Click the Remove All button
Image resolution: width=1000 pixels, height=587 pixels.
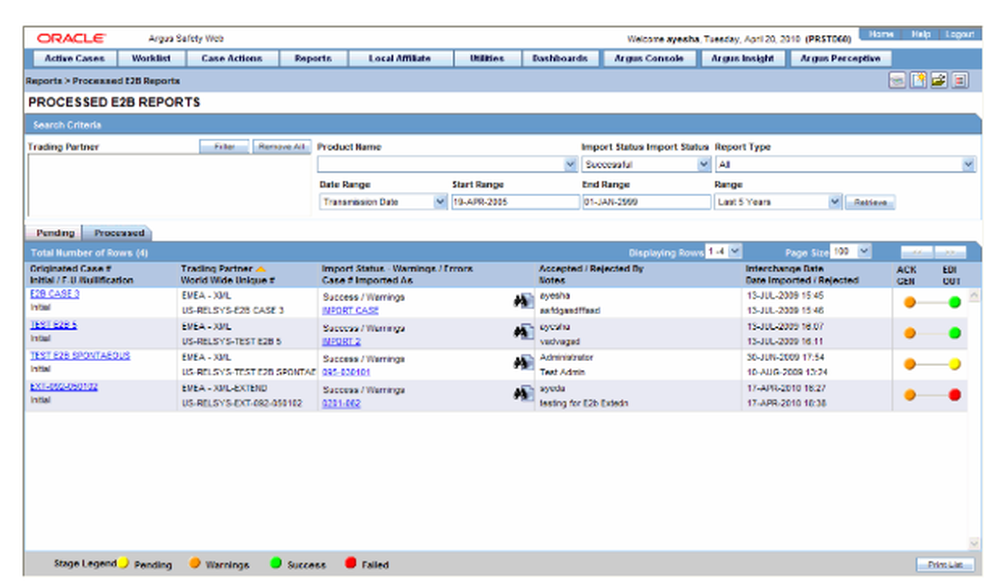[x=282, y=147]
